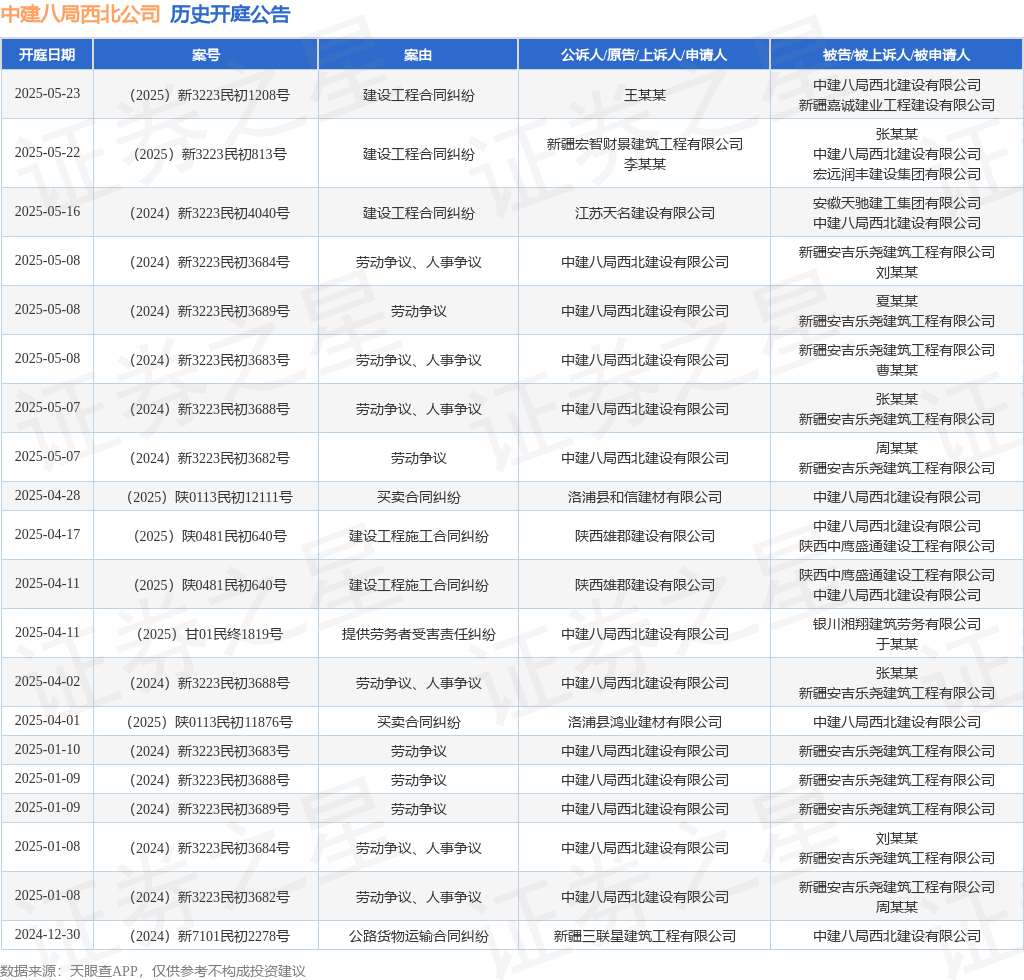Viewport: 1024px width, 980px height.
Task: Click 张某某 in the 813号 row
Action: [x=897, y=134]
